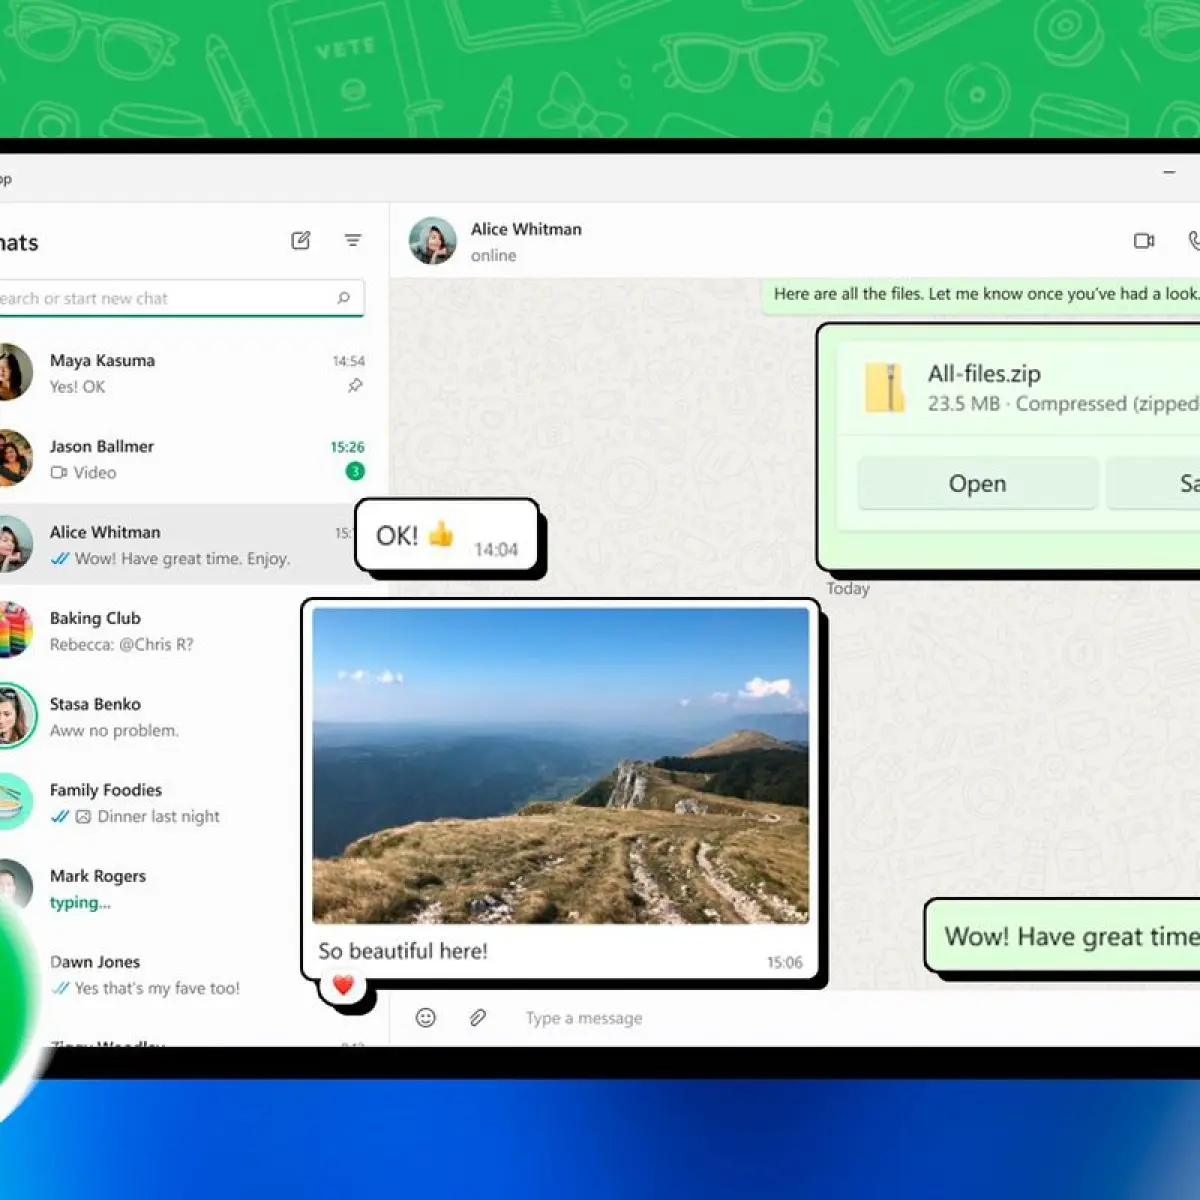Click the search or start new chat field
This screenshot has width=1200, height=1200.
(x=180, y=298)
